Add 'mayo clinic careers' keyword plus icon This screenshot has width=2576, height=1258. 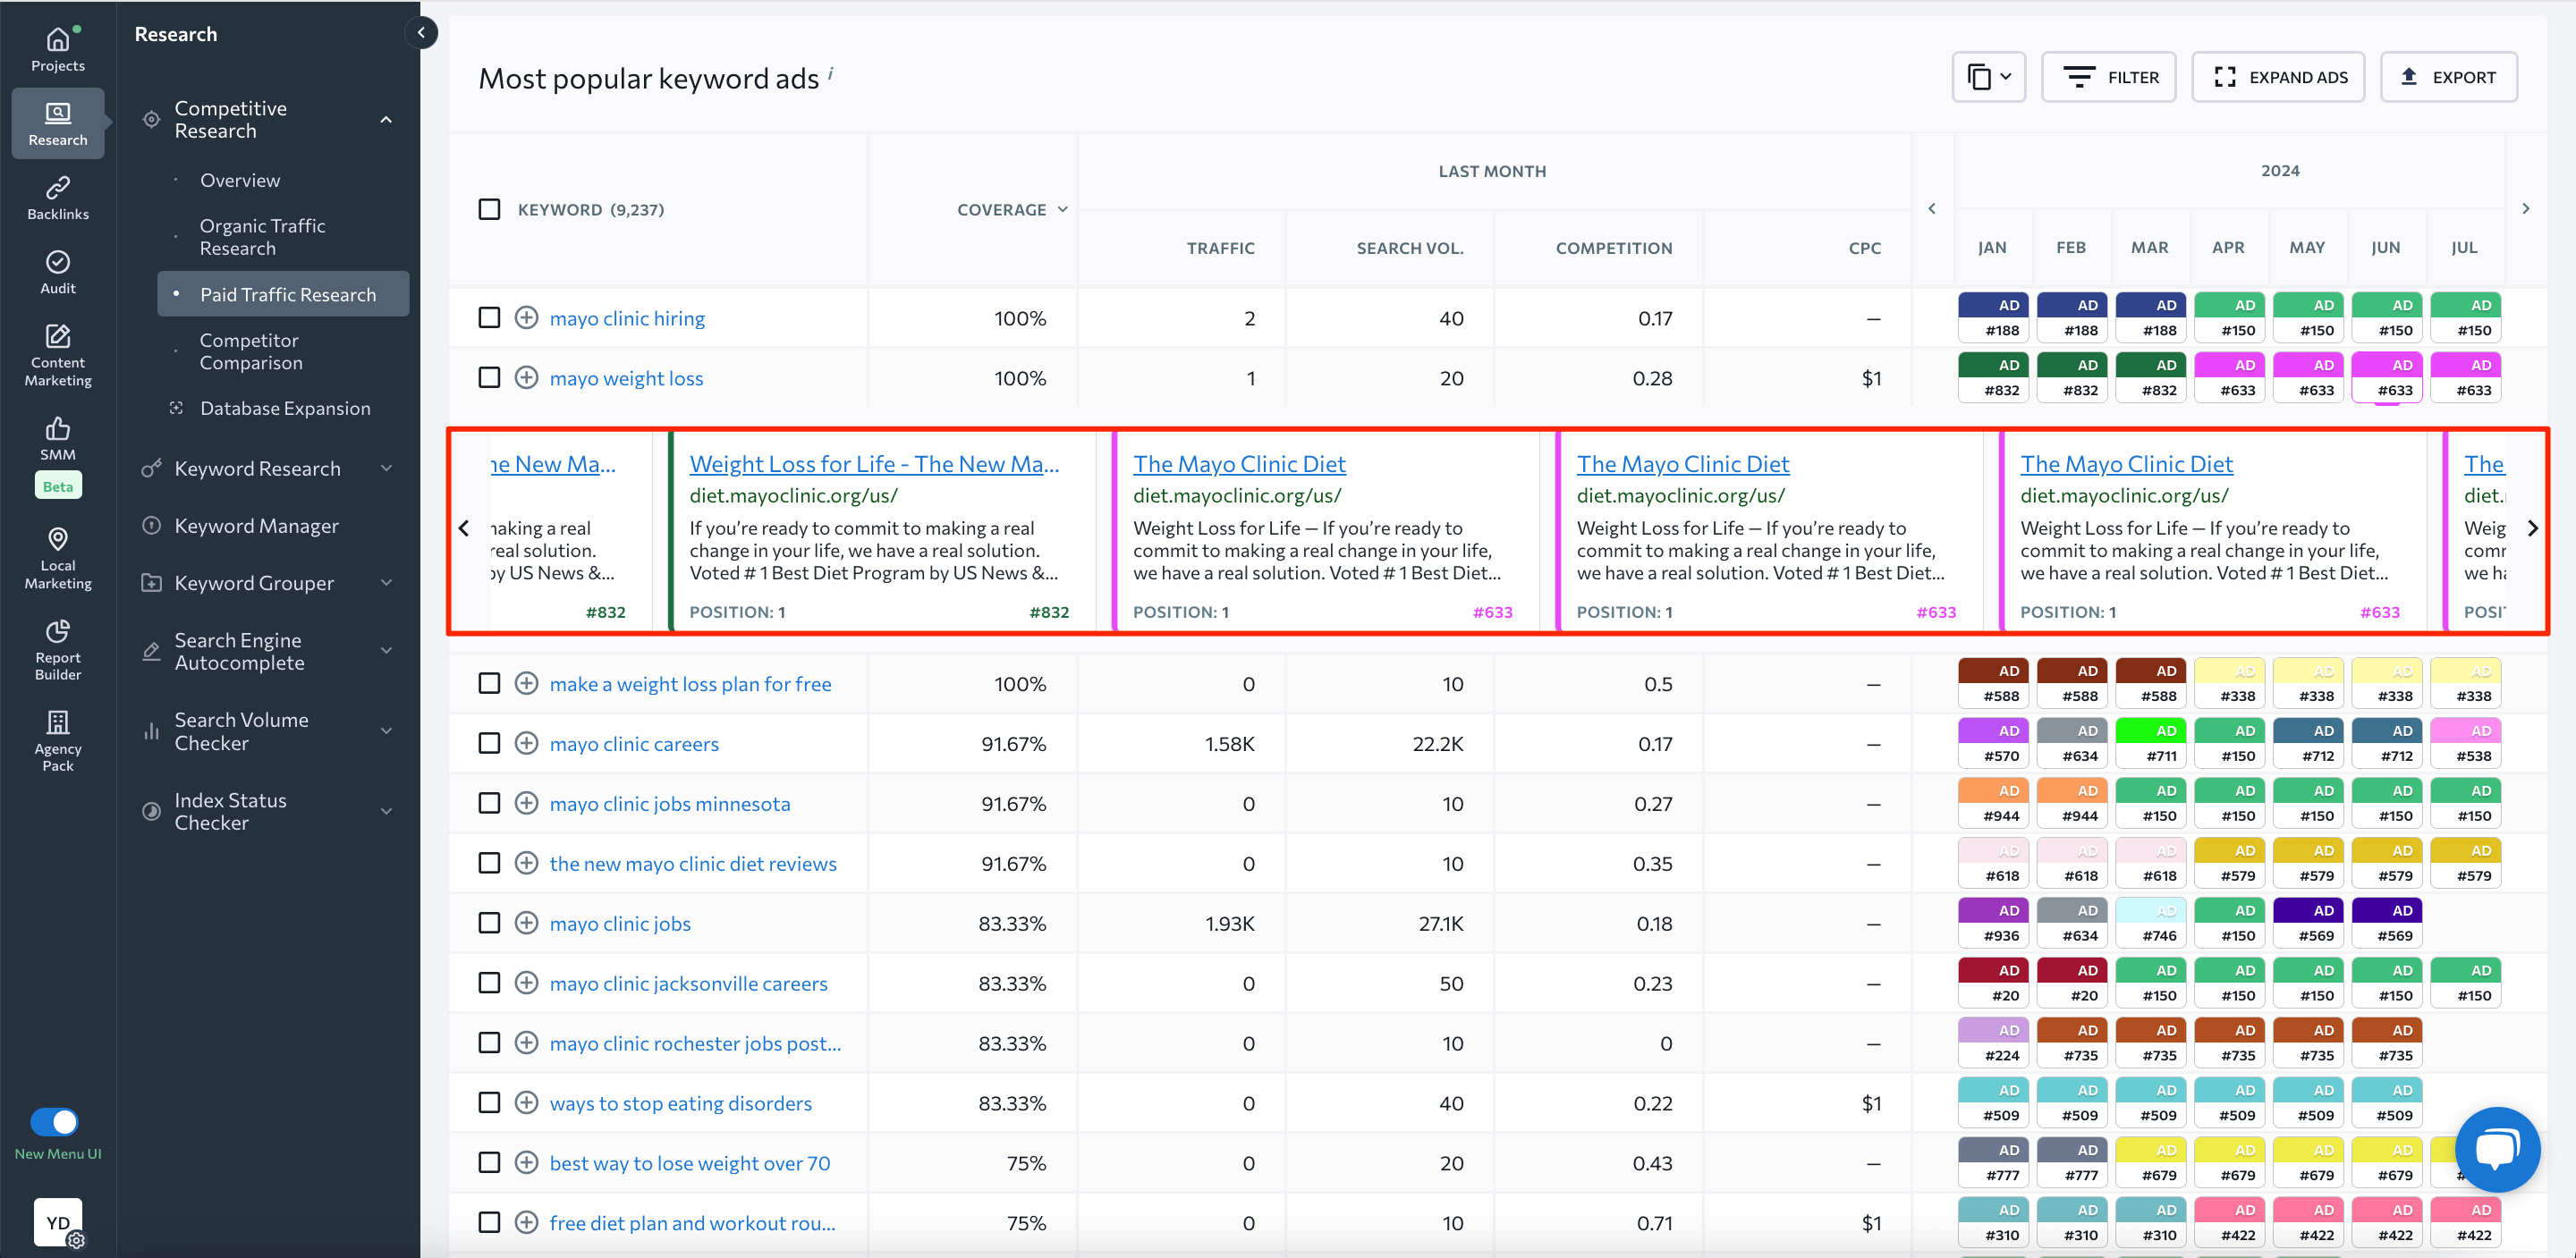coord(526,743)
